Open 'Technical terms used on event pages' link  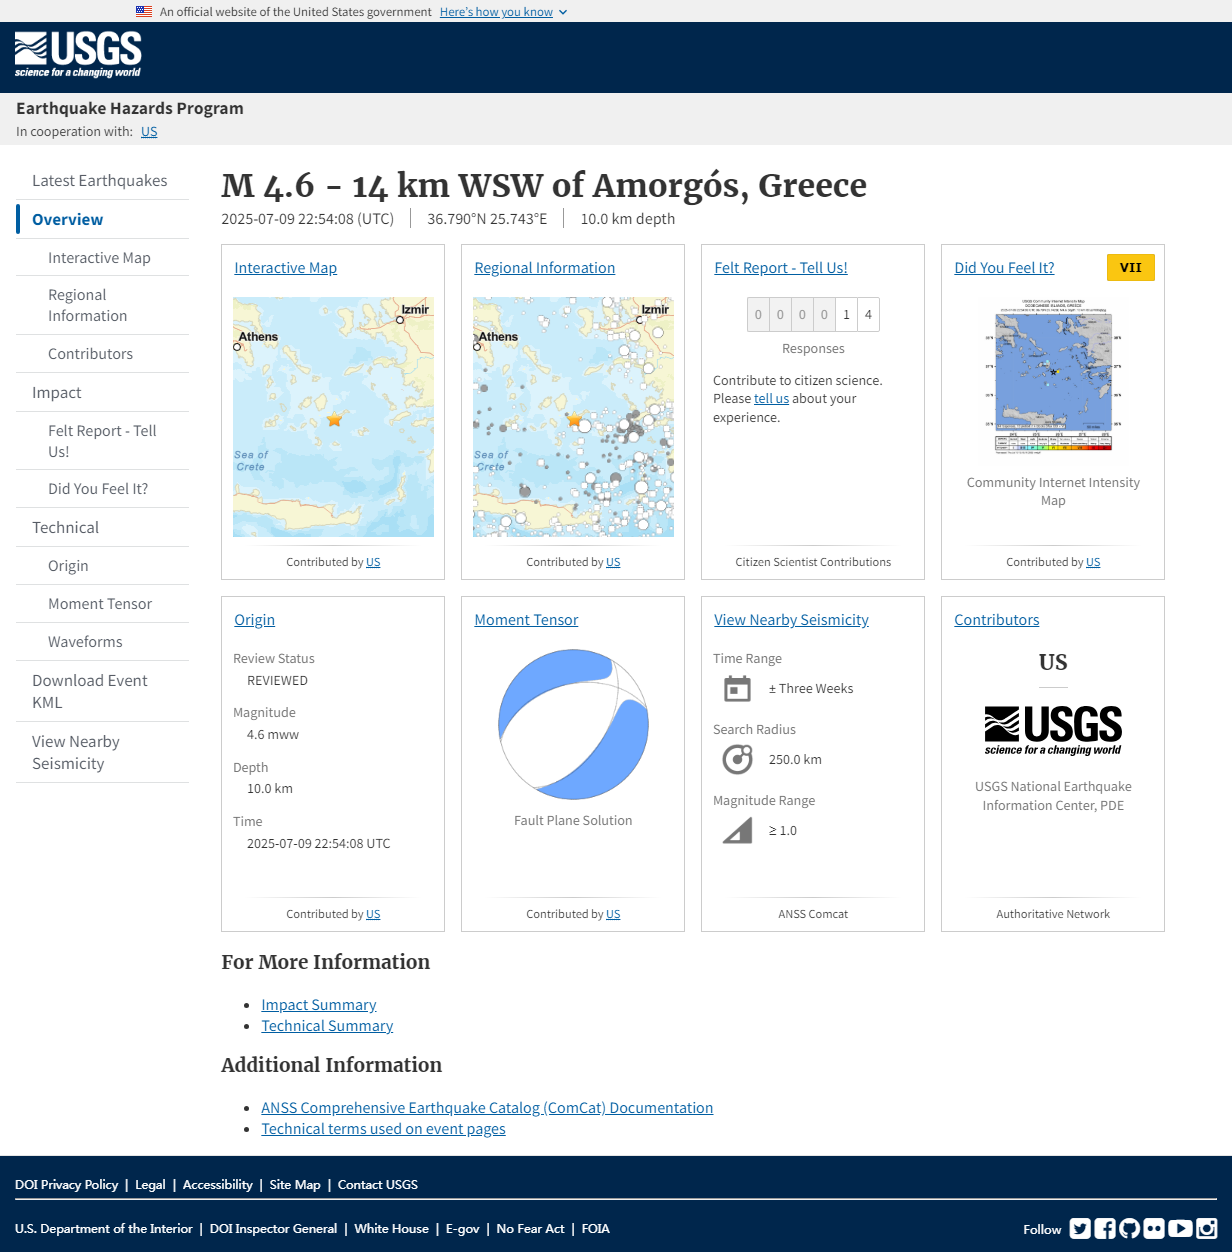click(383, 1129)
